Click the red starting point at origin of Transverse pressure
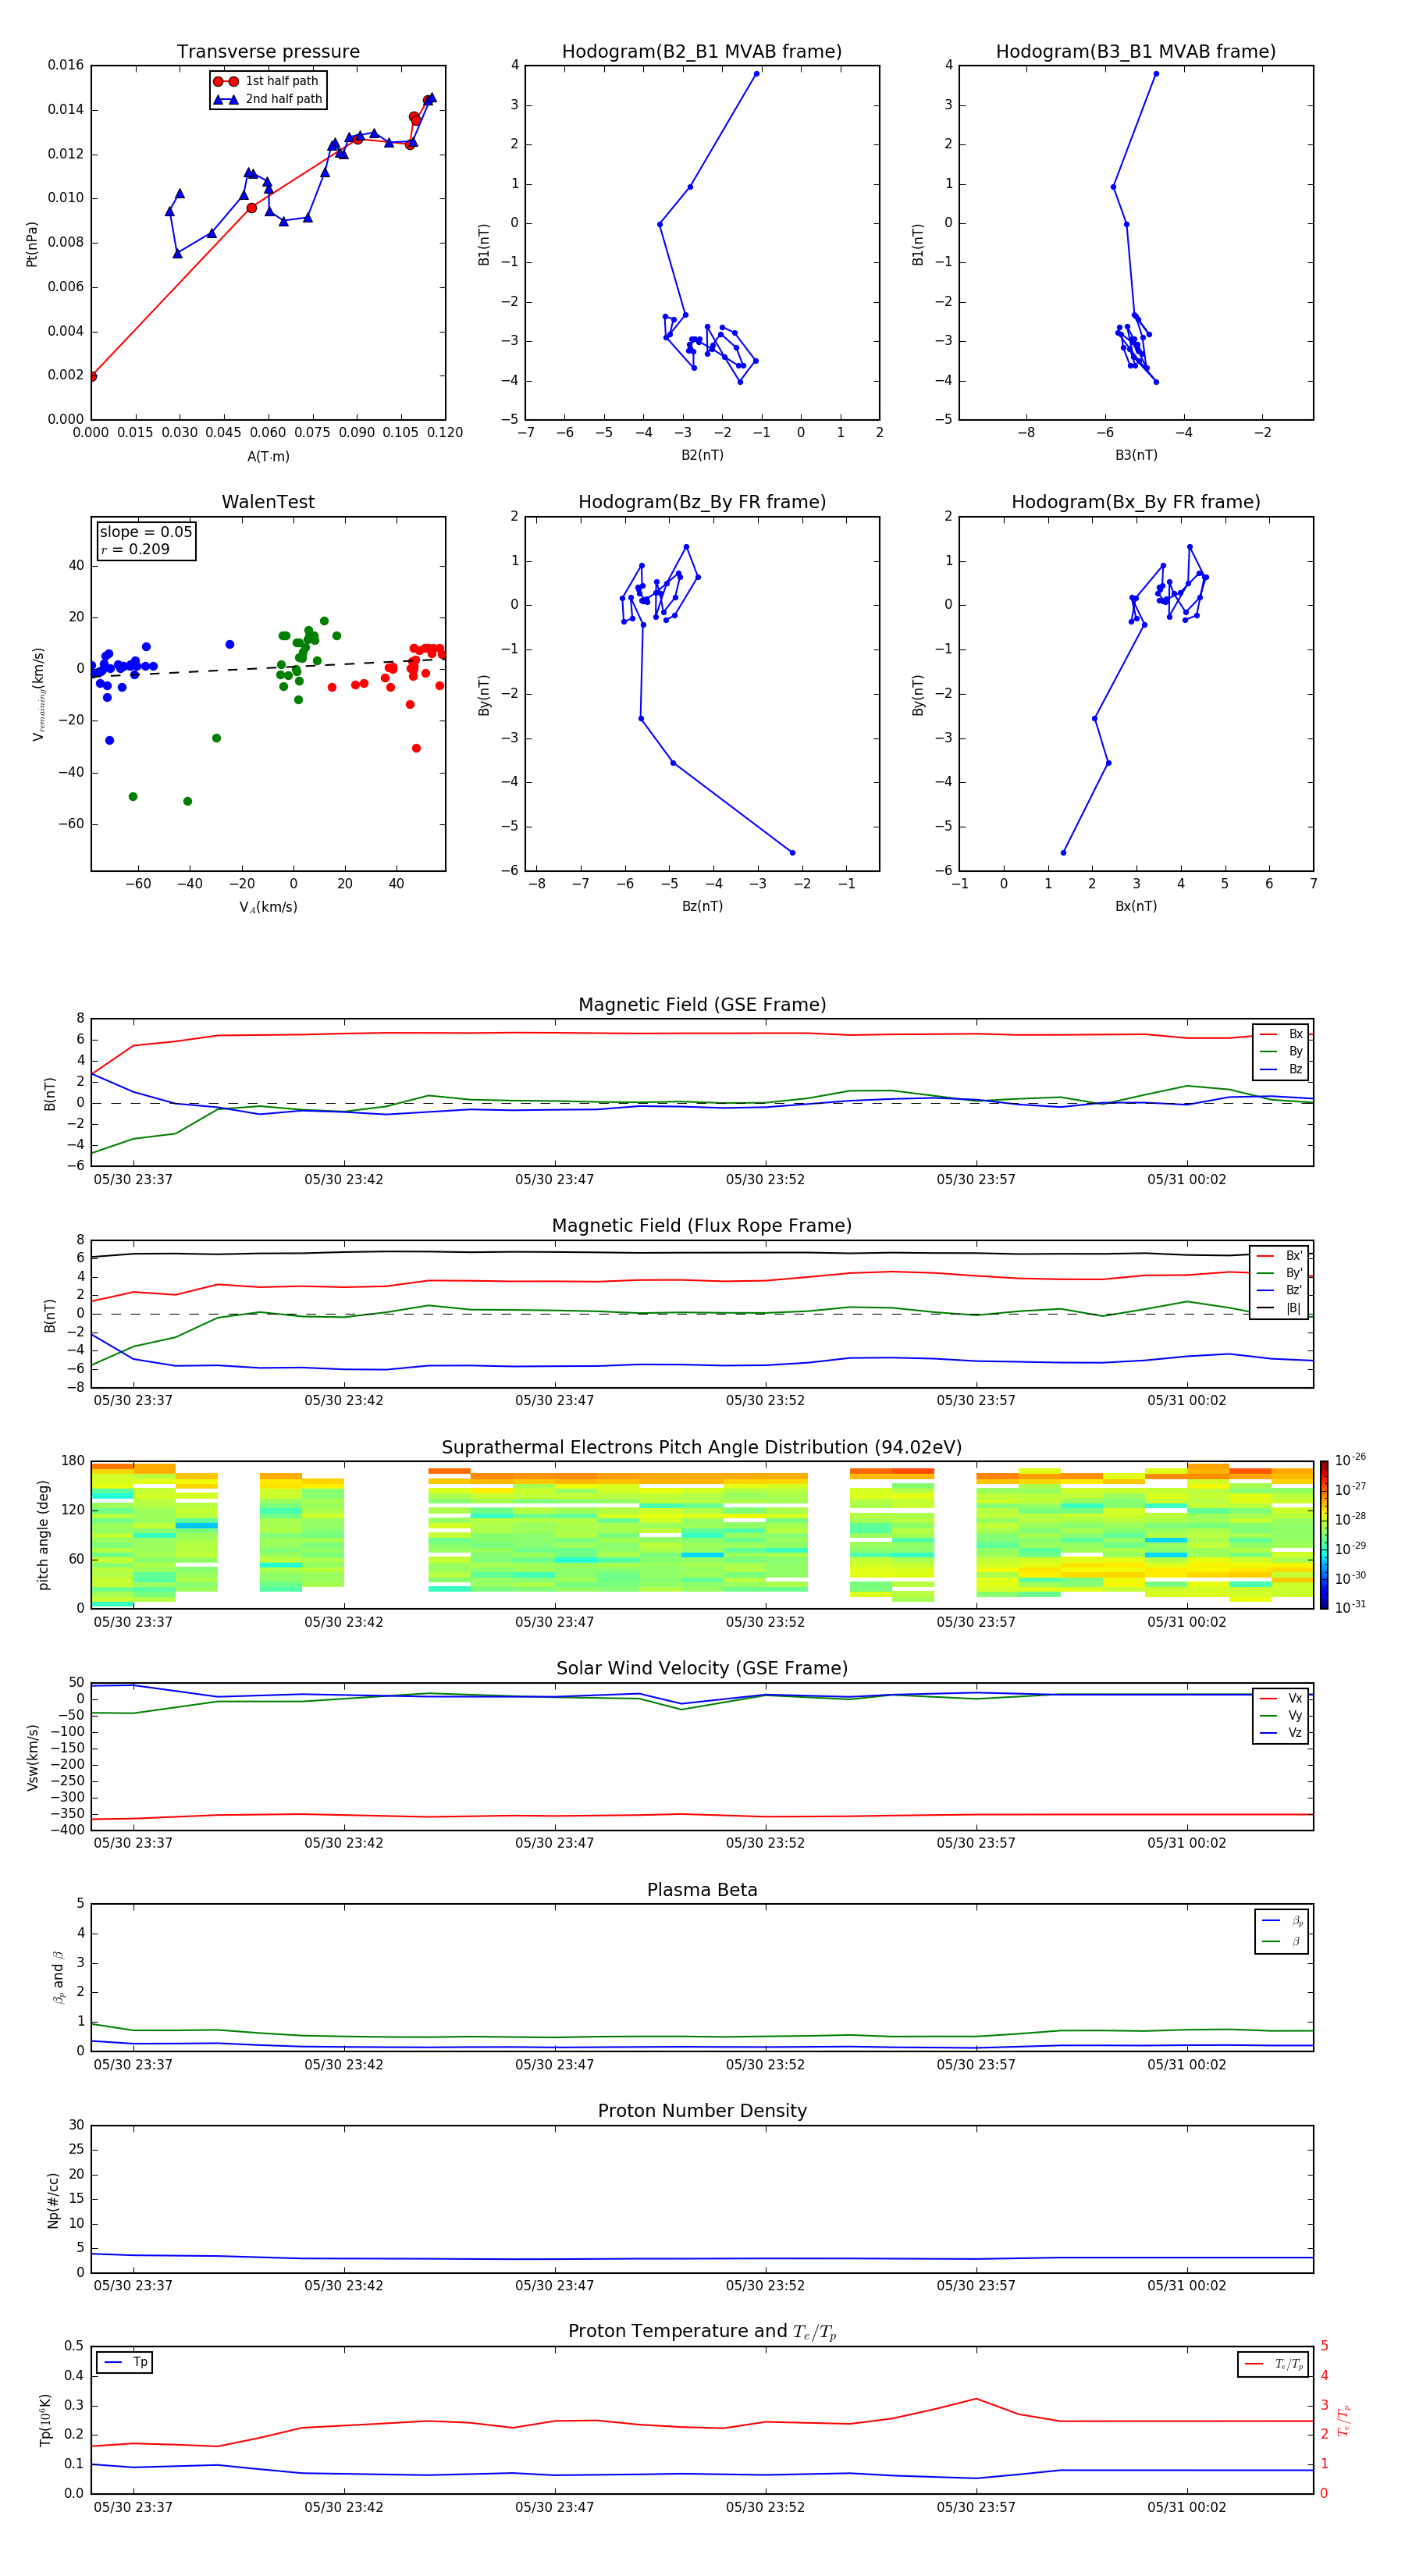The width and height of the screenshot is (1405, 2576). [x=92, y=377]
